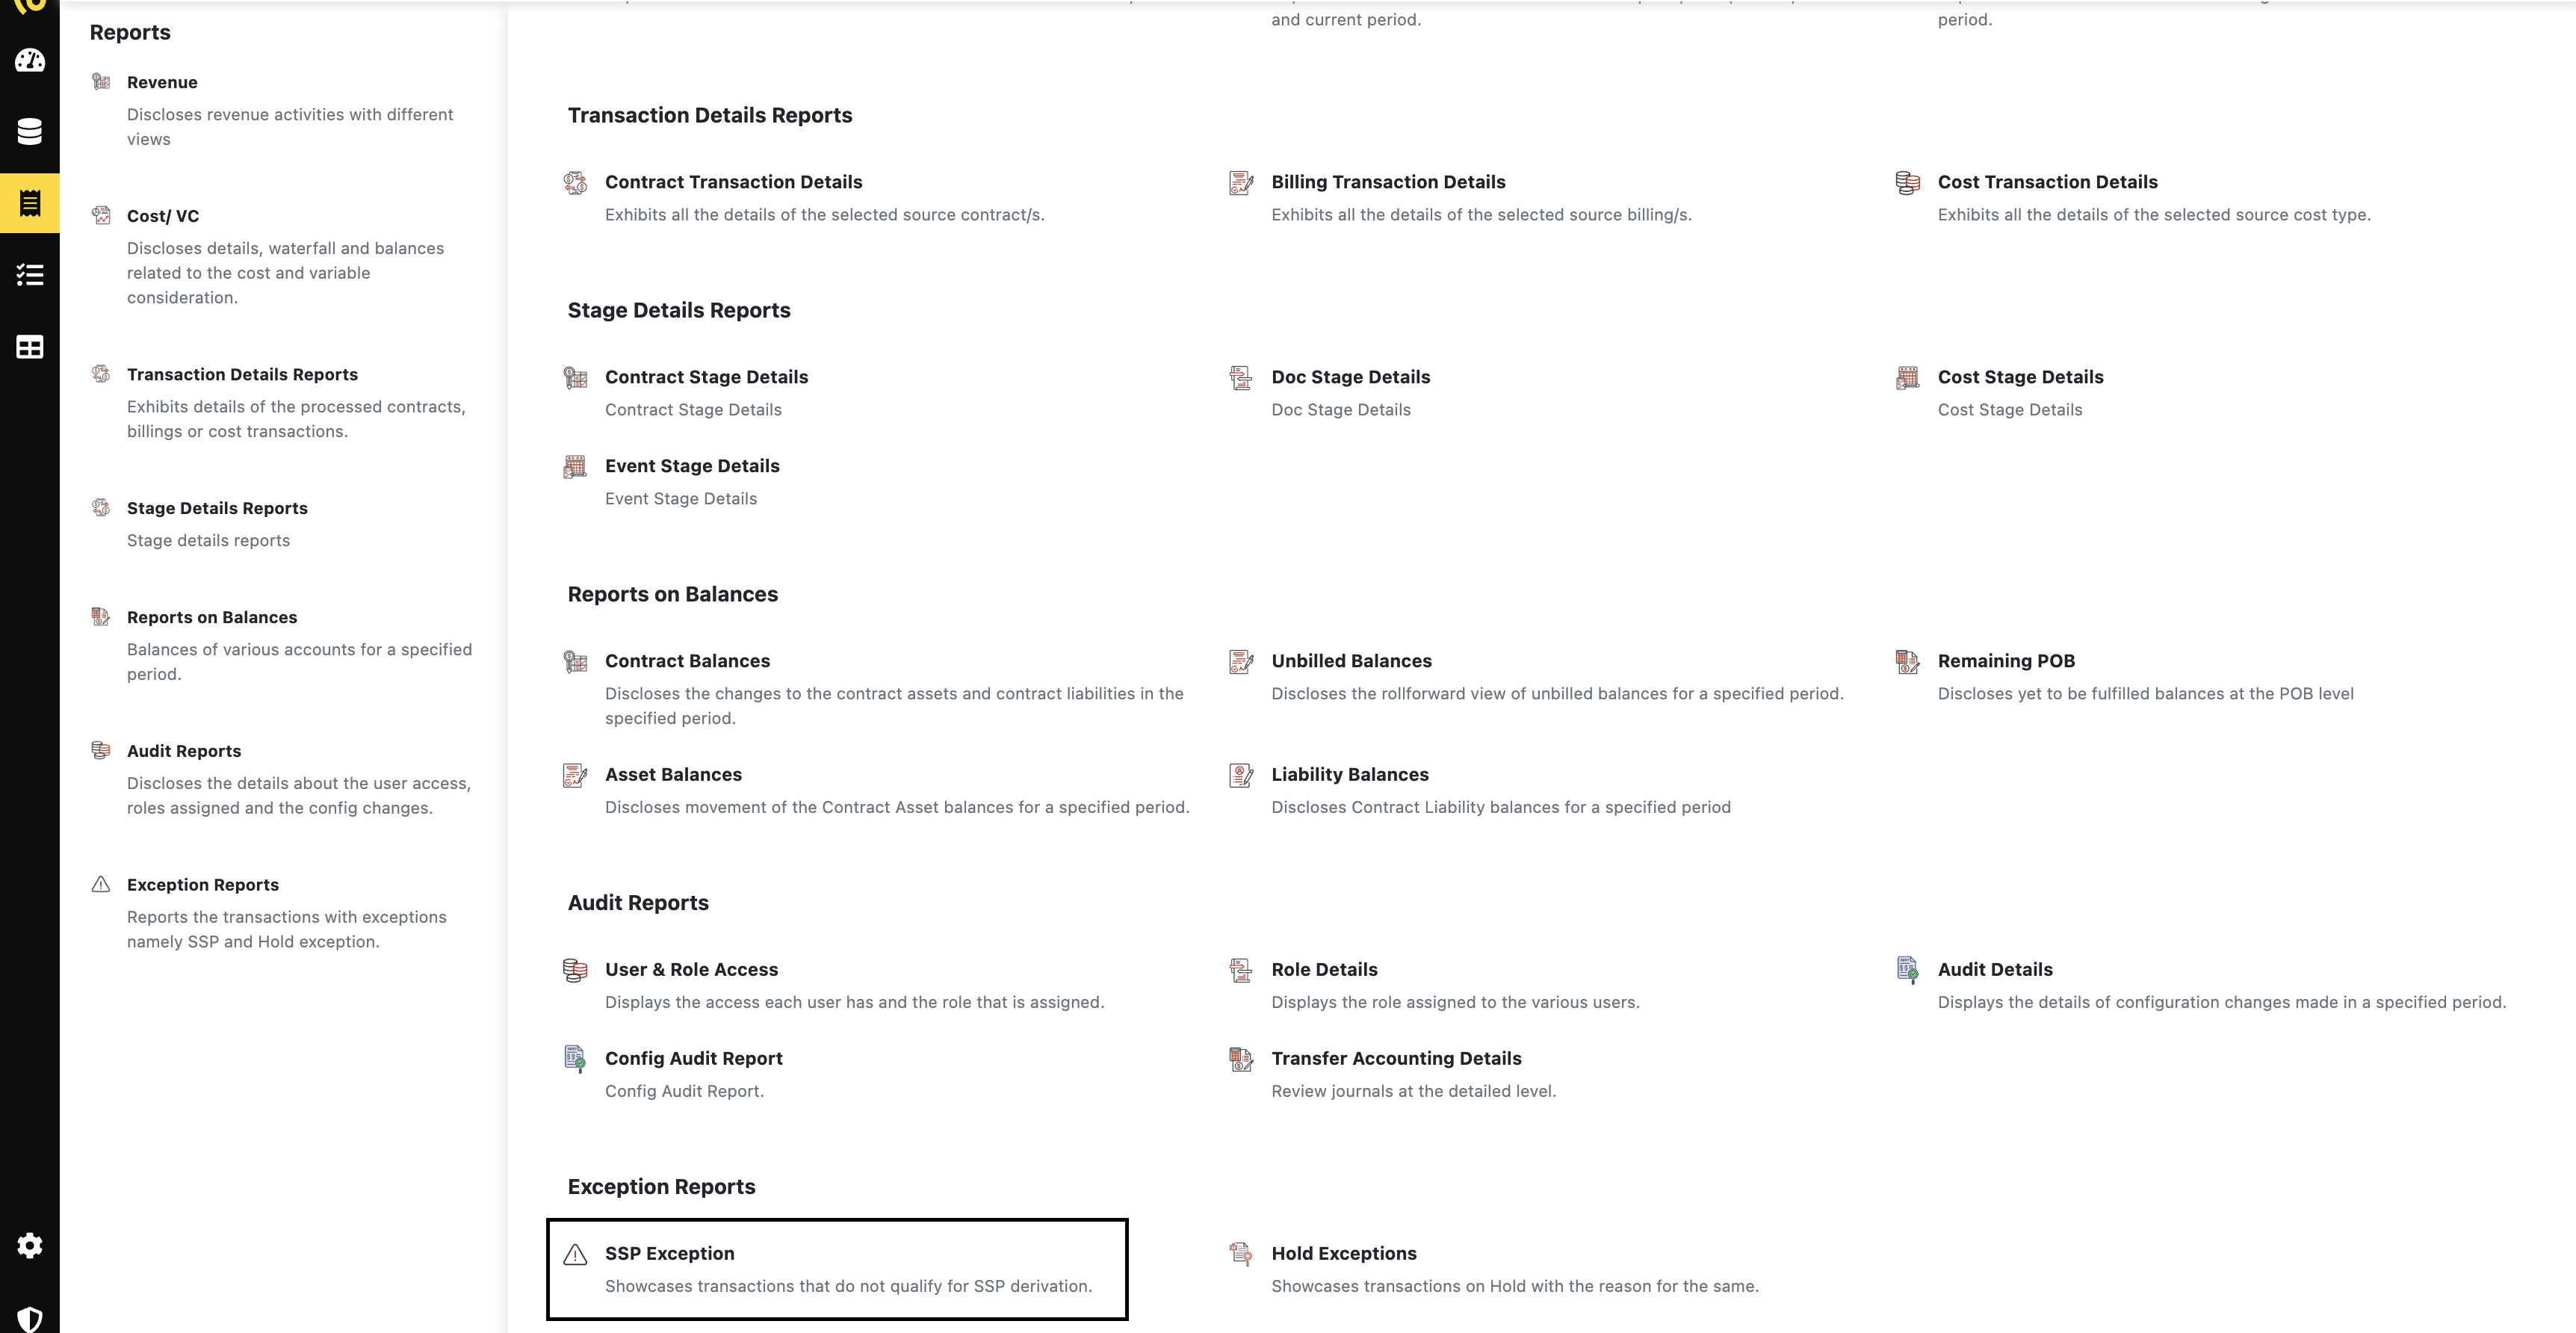This screenshot has height=1333, width=2576.
Task: Click the SSP Exception warning triangle icon
Action: pos(575,1254)
